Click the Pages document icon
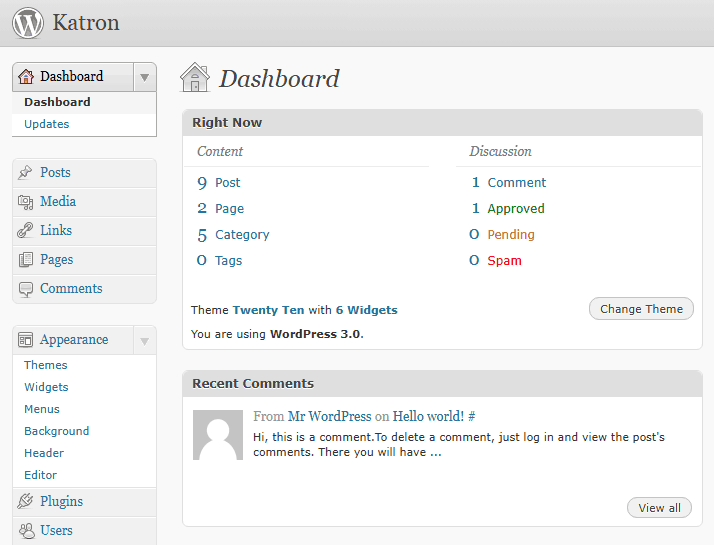This screenshot has height=545, width=714. pos(26,260)
